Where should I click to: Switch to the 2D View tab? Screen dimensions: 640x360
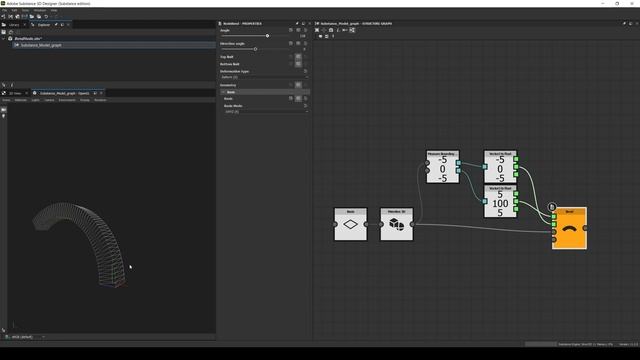tap(15, 93)
